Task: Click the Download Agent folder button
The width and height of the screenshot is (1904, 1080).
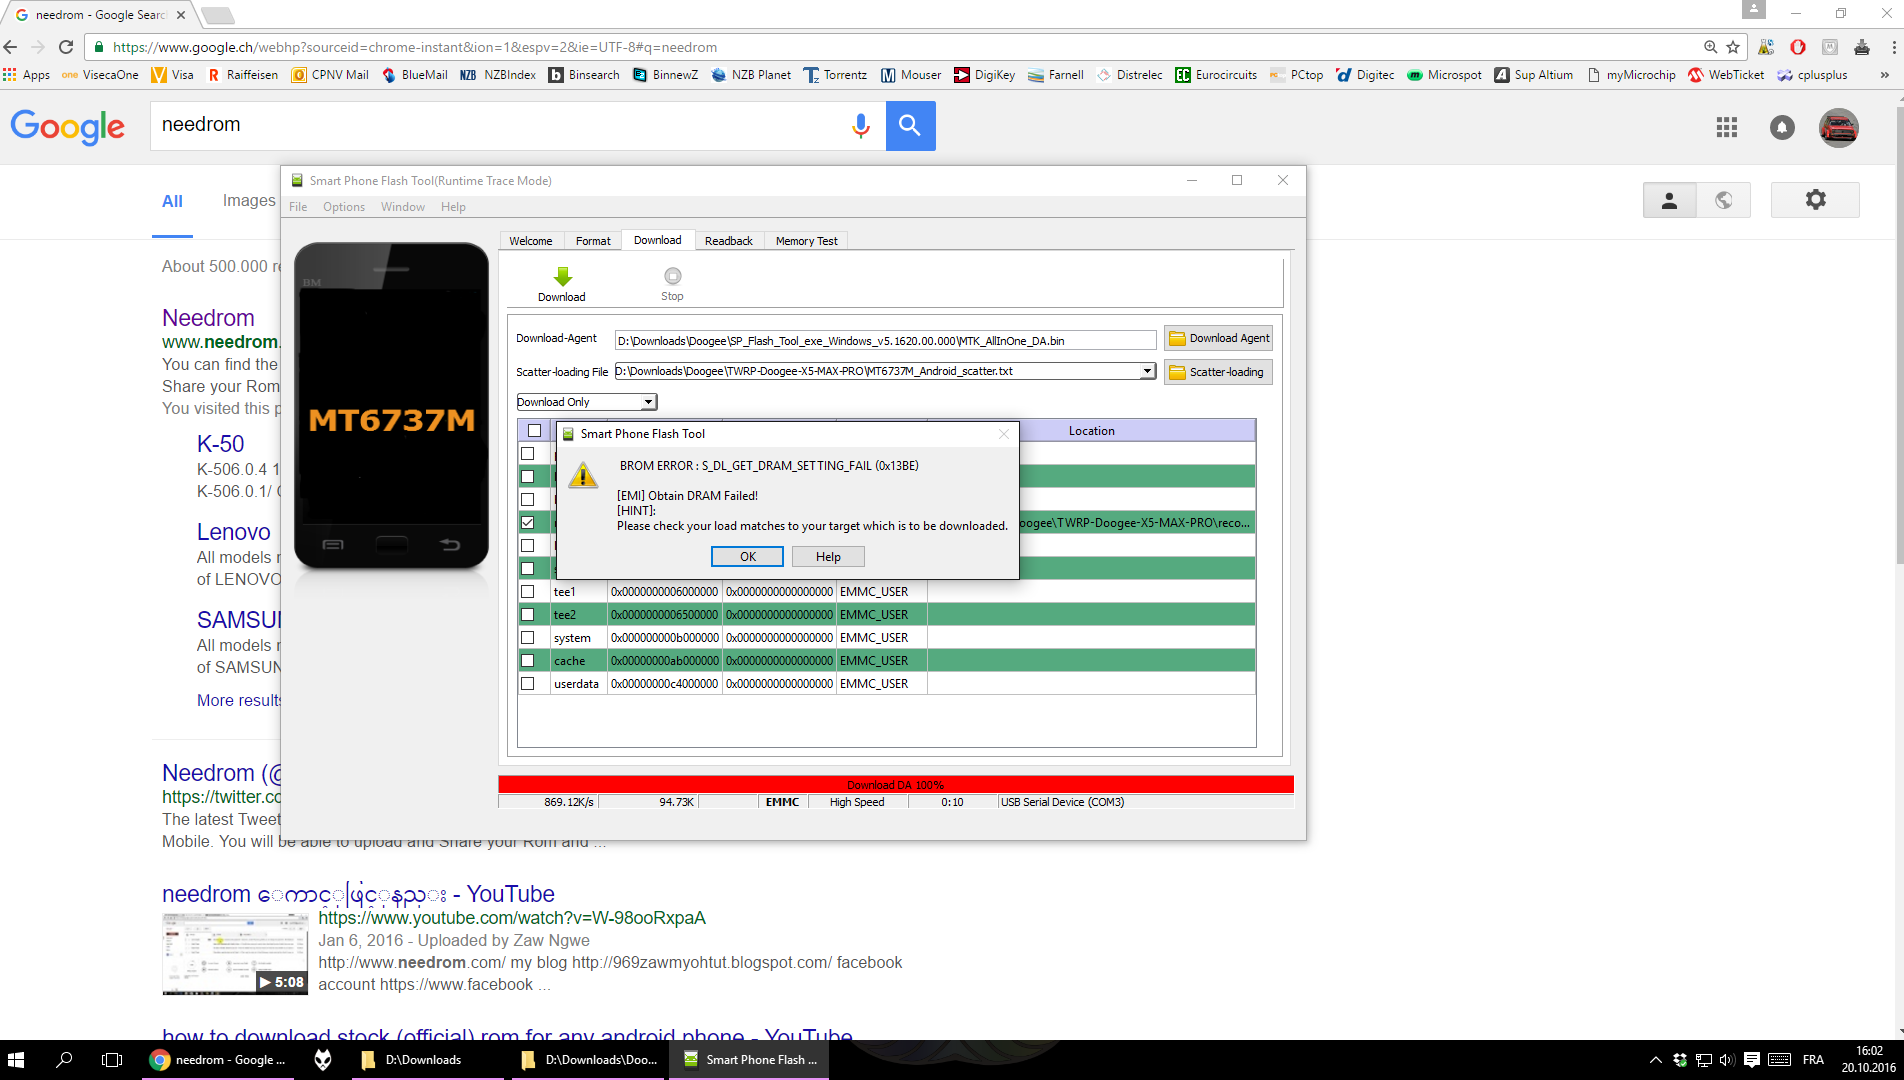Action: [1218, 339]
